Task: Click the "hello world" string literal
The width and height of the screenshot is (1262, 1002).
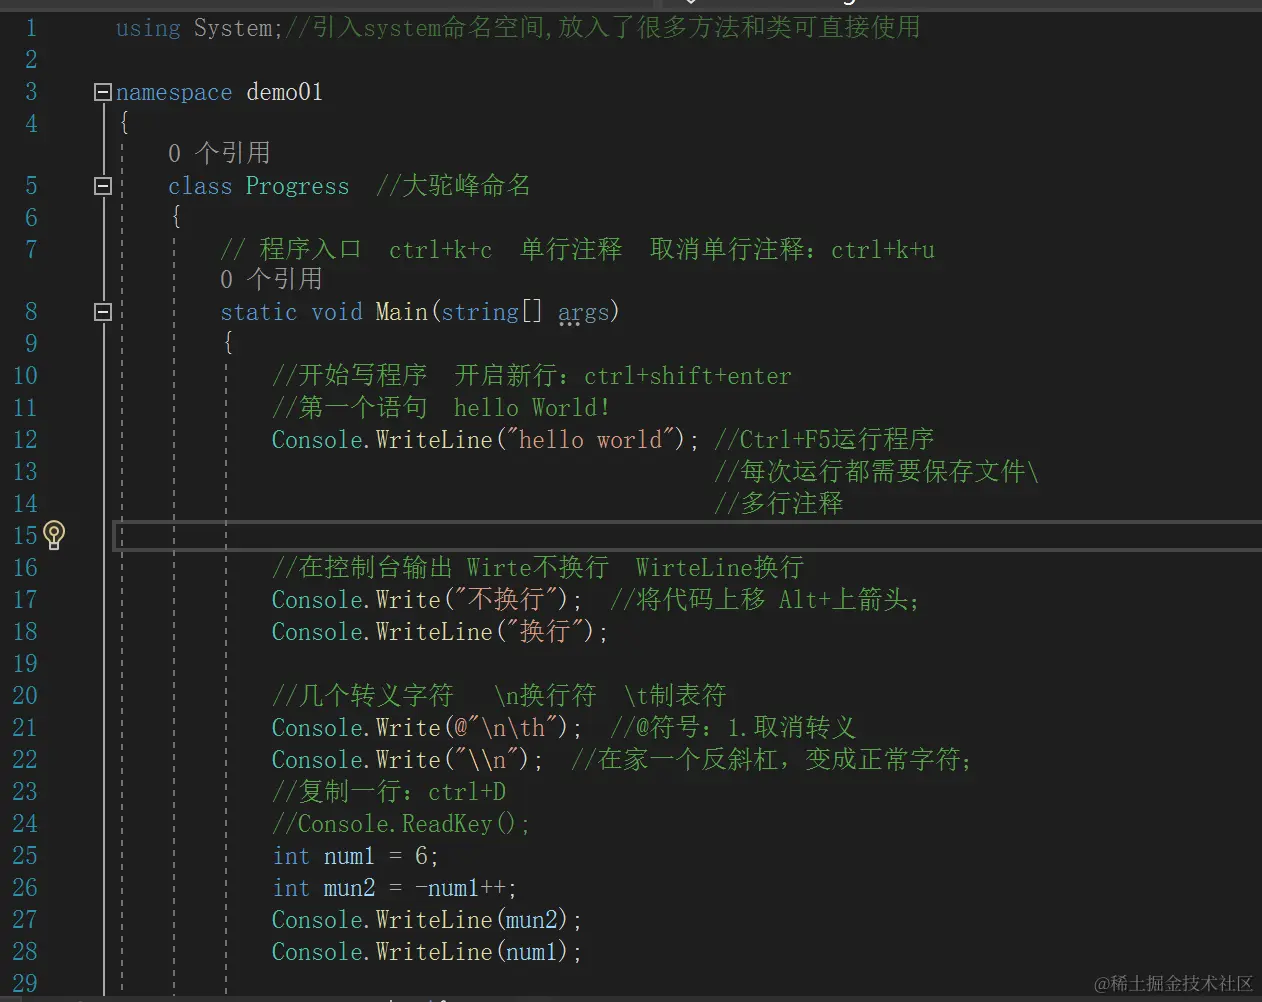Action: (x=591, y=440)
